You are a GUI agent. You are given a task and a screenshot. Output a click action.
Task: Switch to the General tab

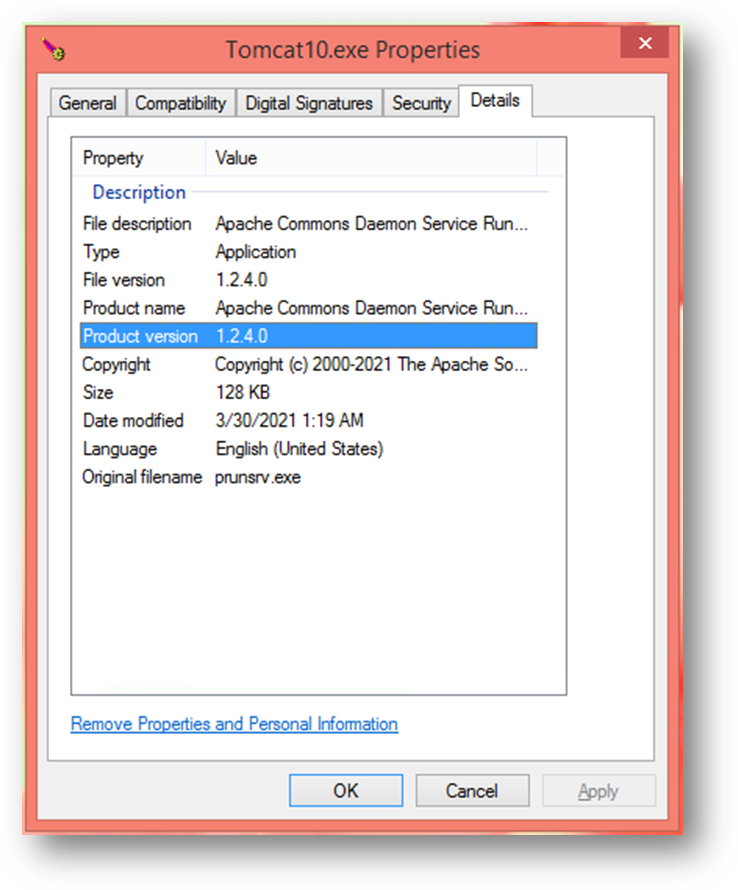(x=87, y=103)
